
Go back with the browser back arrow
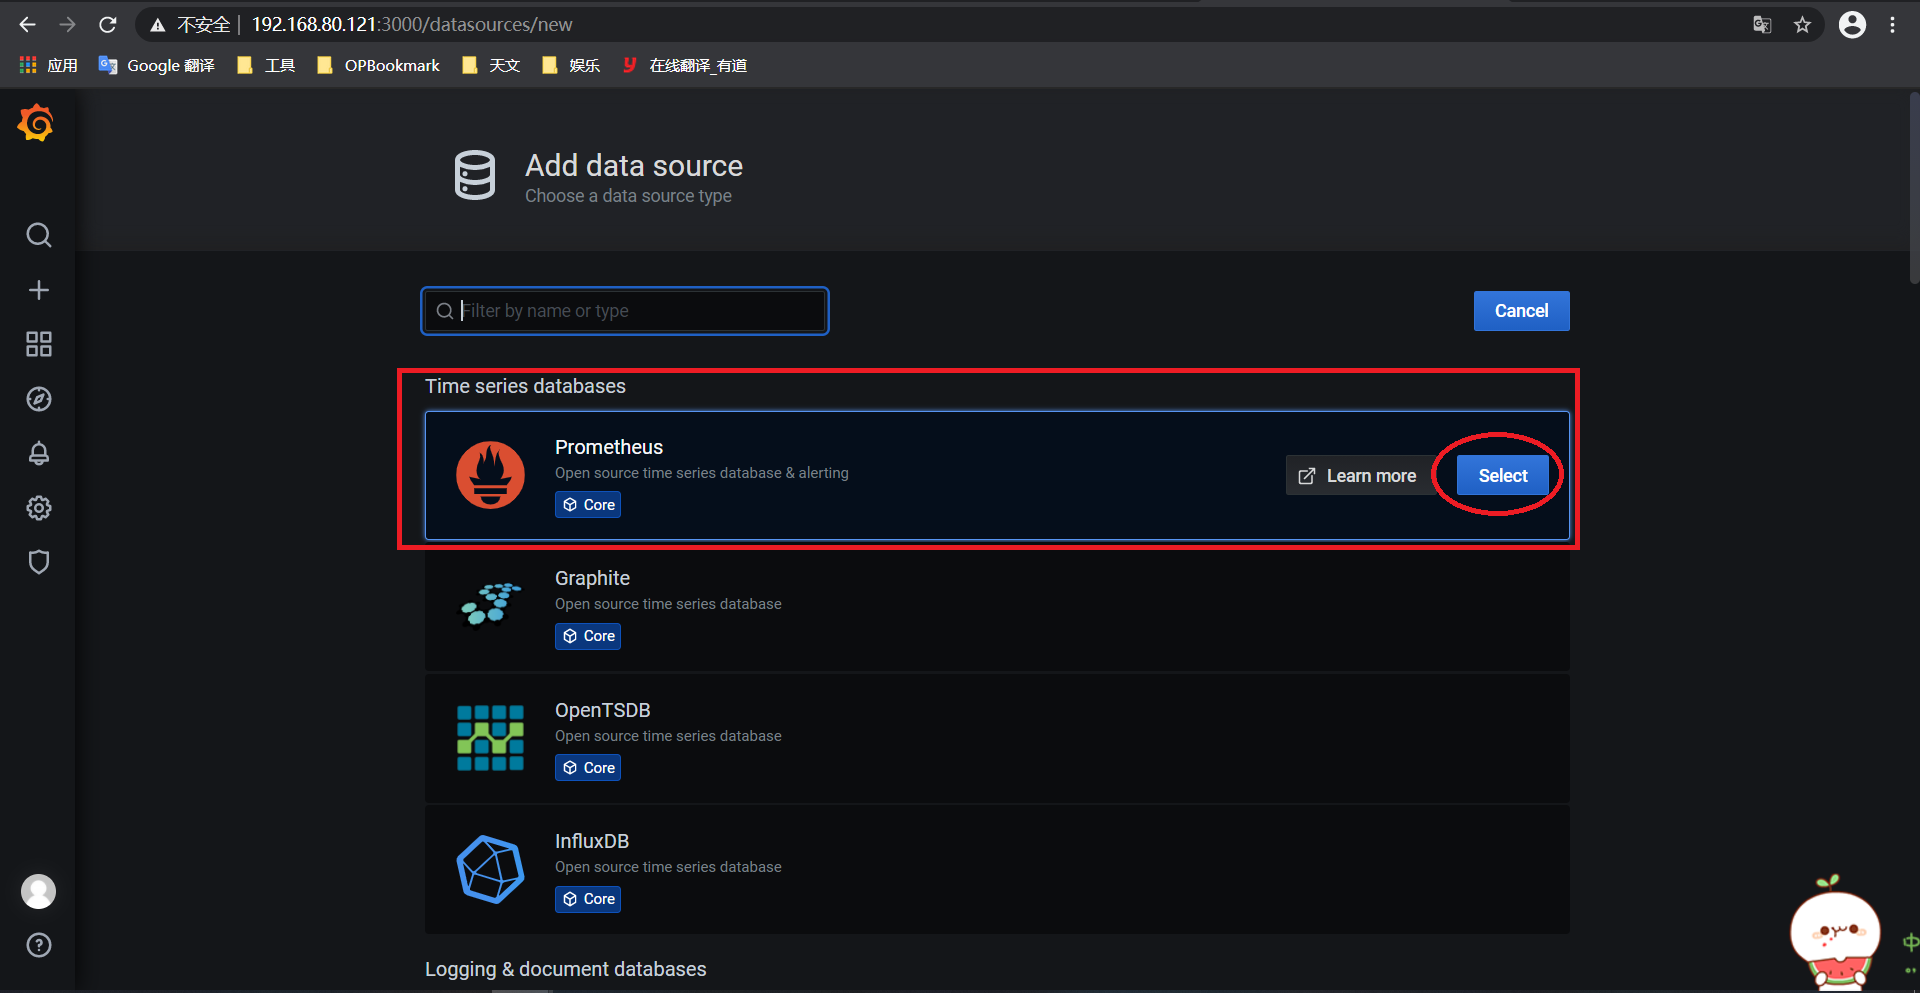[28, 24]
